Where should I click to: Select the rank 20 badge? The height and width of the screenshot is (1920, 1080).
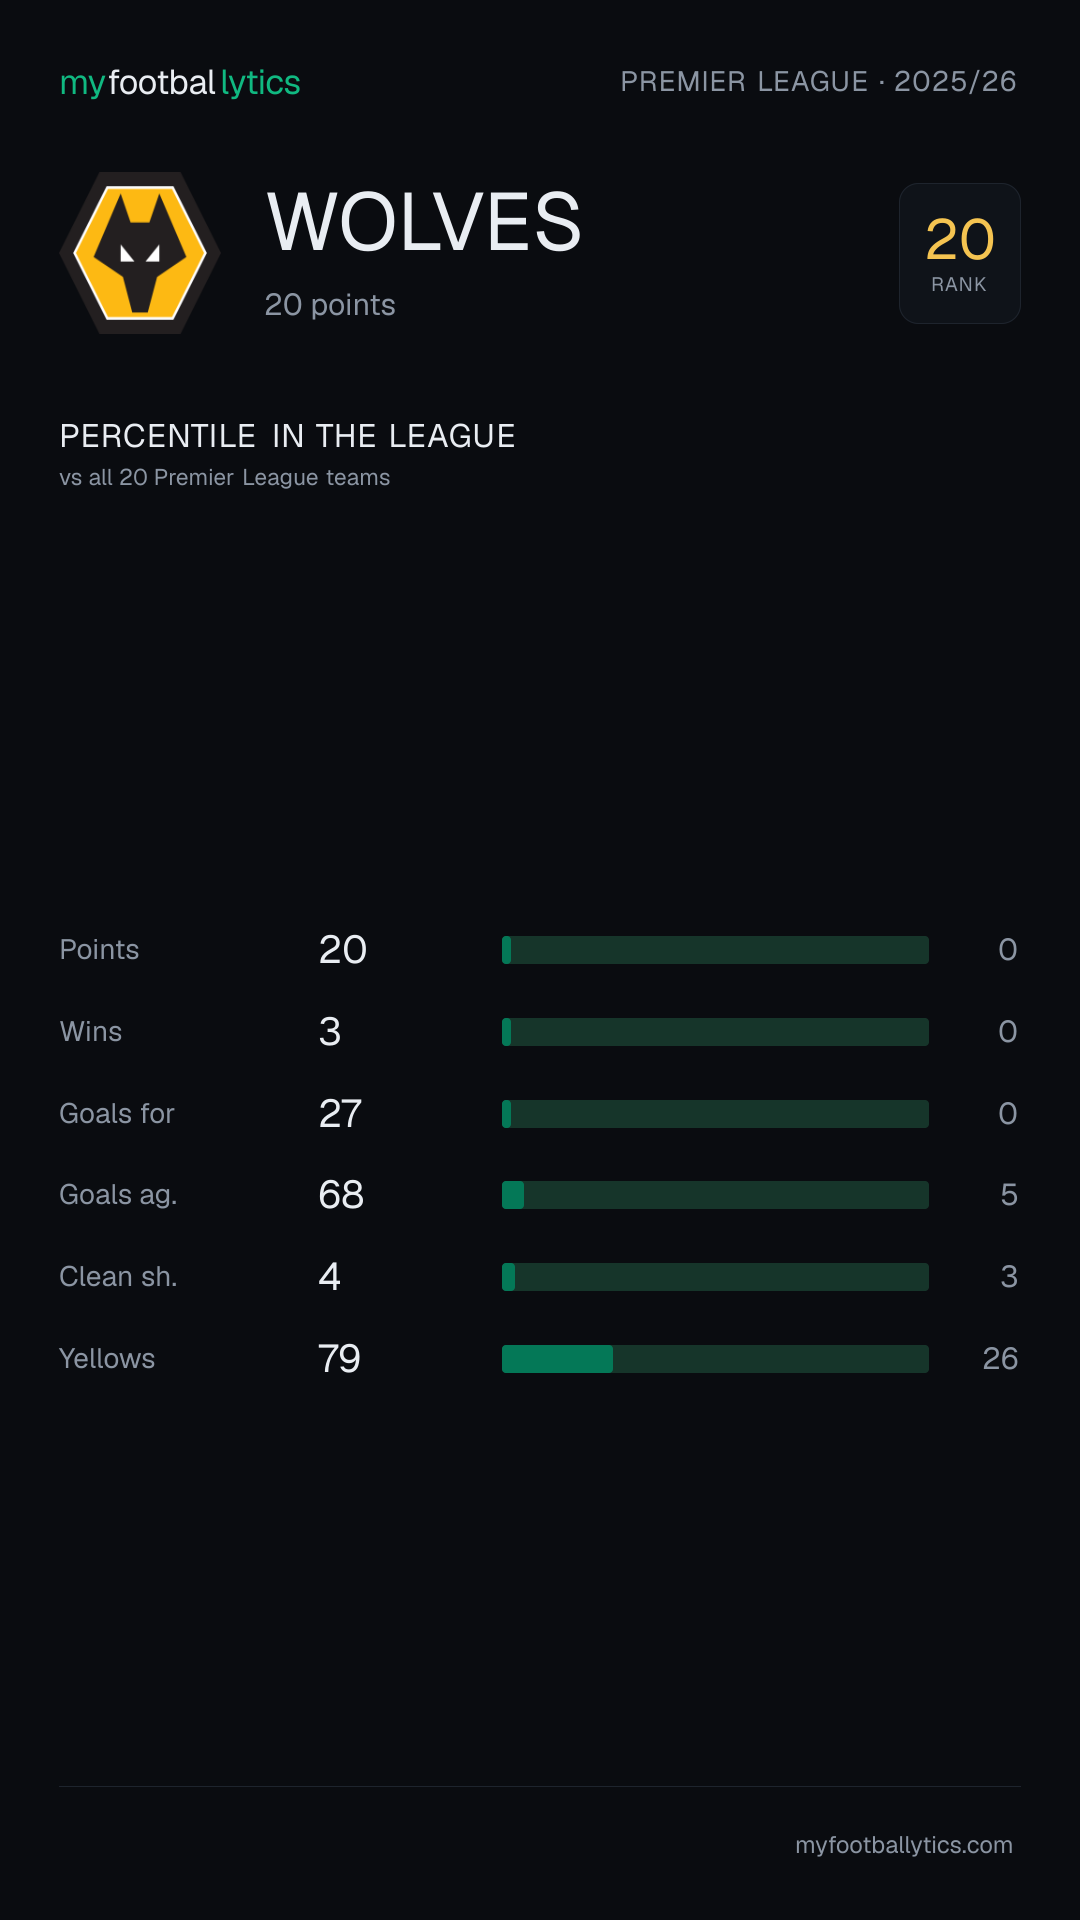960,253
